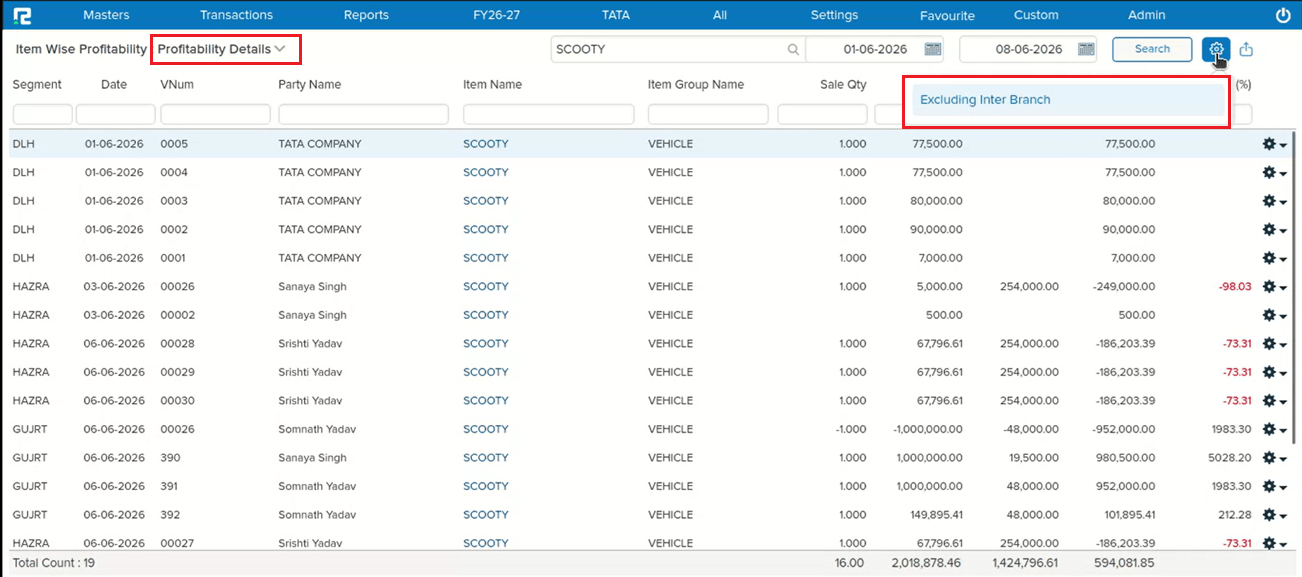This screenshot has height=577, width=1302.
Task: Open the All segment selector
Action: tap(720, 15)
